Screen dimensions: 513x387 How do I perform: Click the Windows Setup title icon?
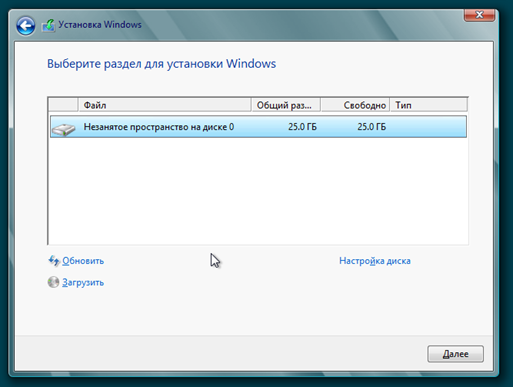tap(48, 25)
